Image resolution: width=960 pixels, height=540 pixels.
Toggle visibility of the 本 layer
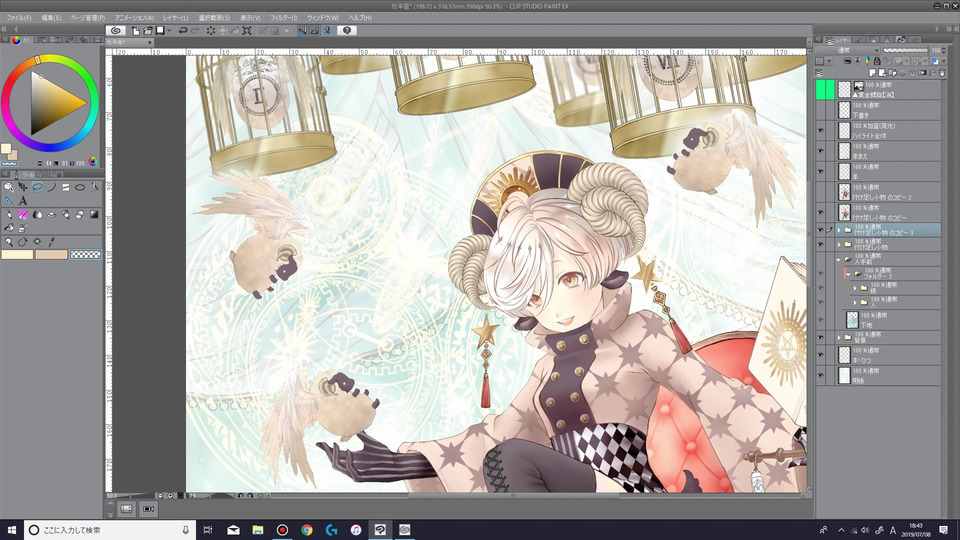tap(820, 171)
